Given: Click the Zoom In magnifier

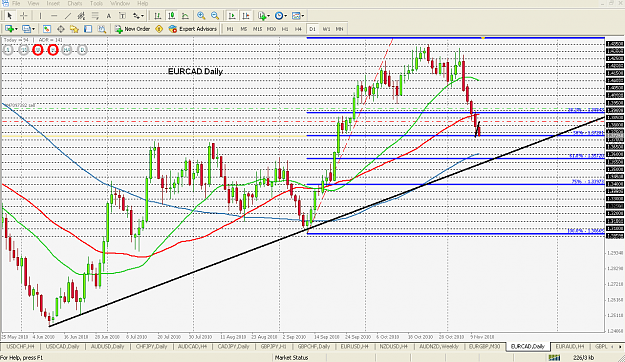Looking at the screenshot, I should click(x=201, y=16).
